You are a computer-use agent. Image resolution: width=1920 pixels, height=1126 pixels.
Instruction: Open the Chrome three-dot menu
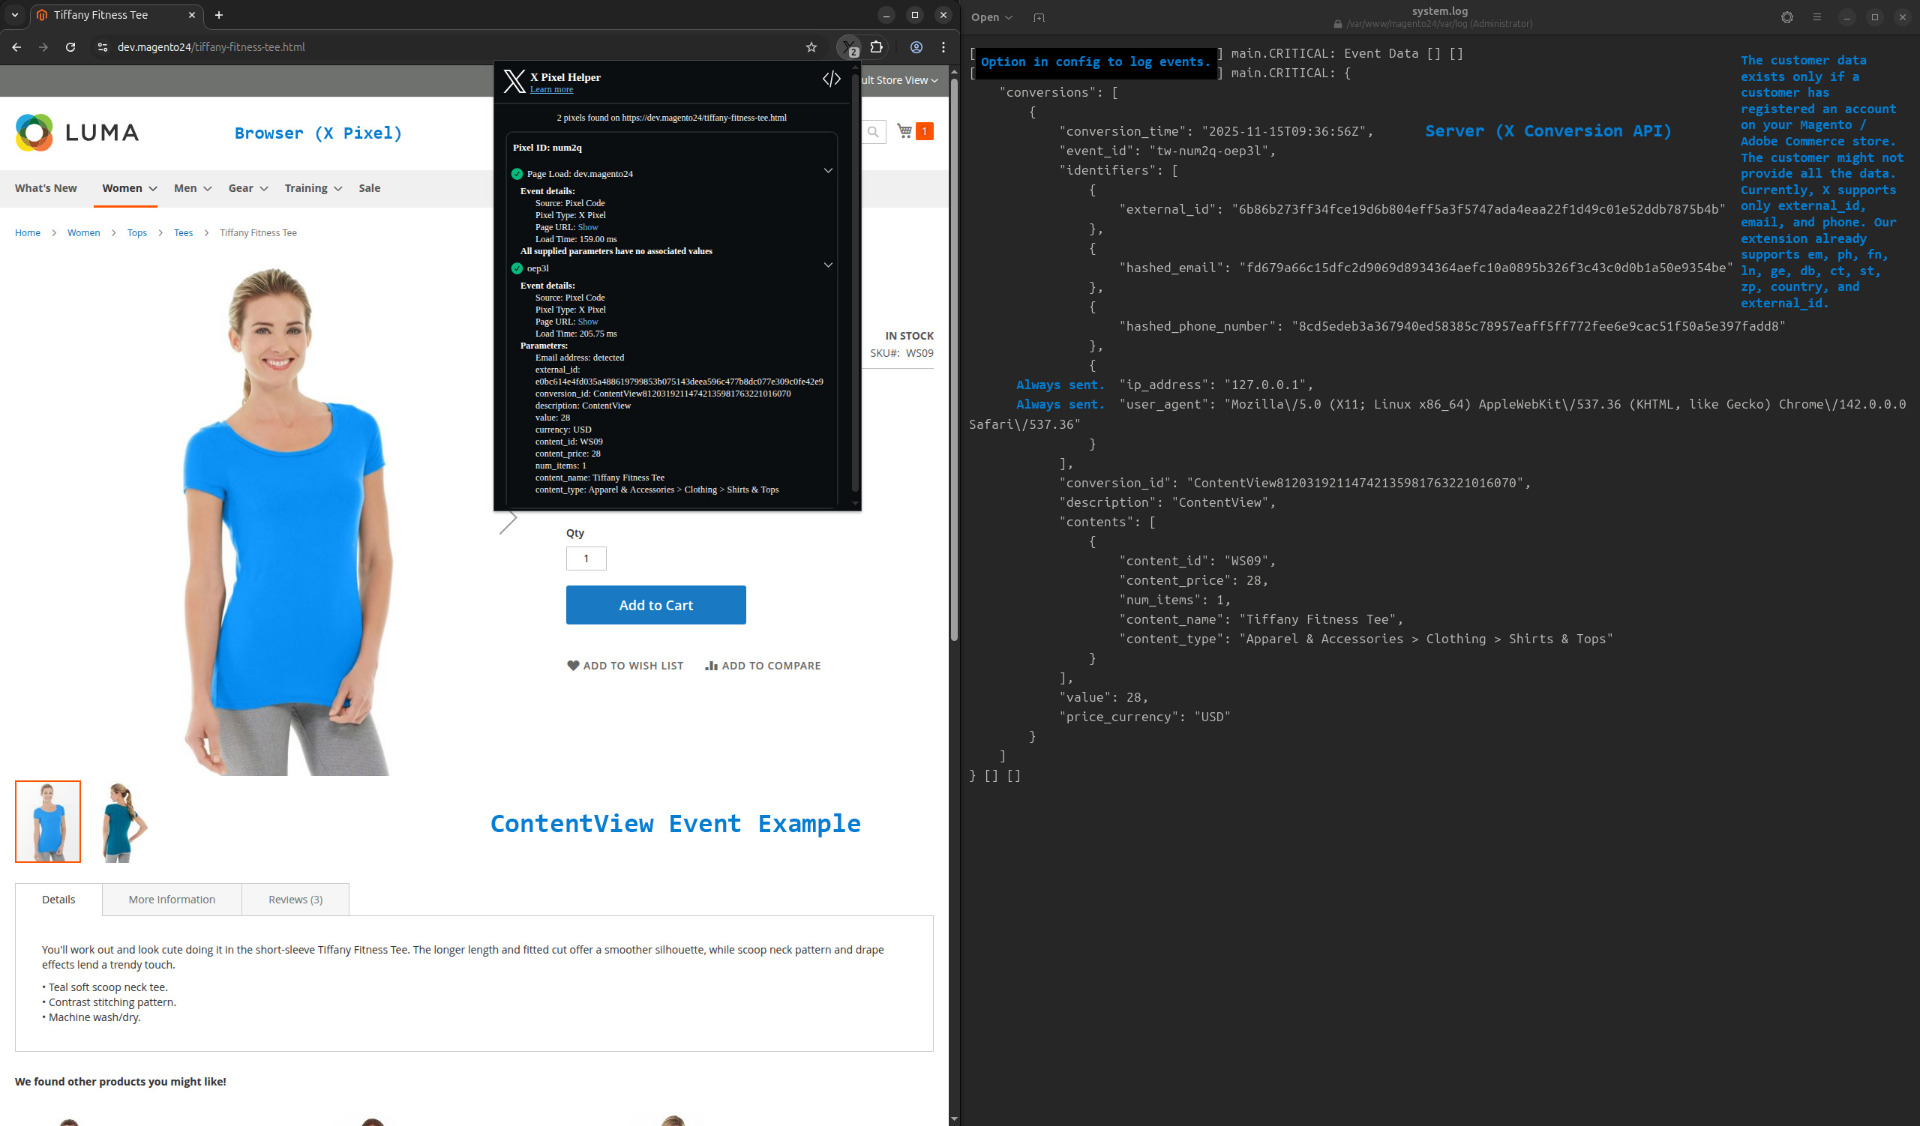click(x=943, y=47)
